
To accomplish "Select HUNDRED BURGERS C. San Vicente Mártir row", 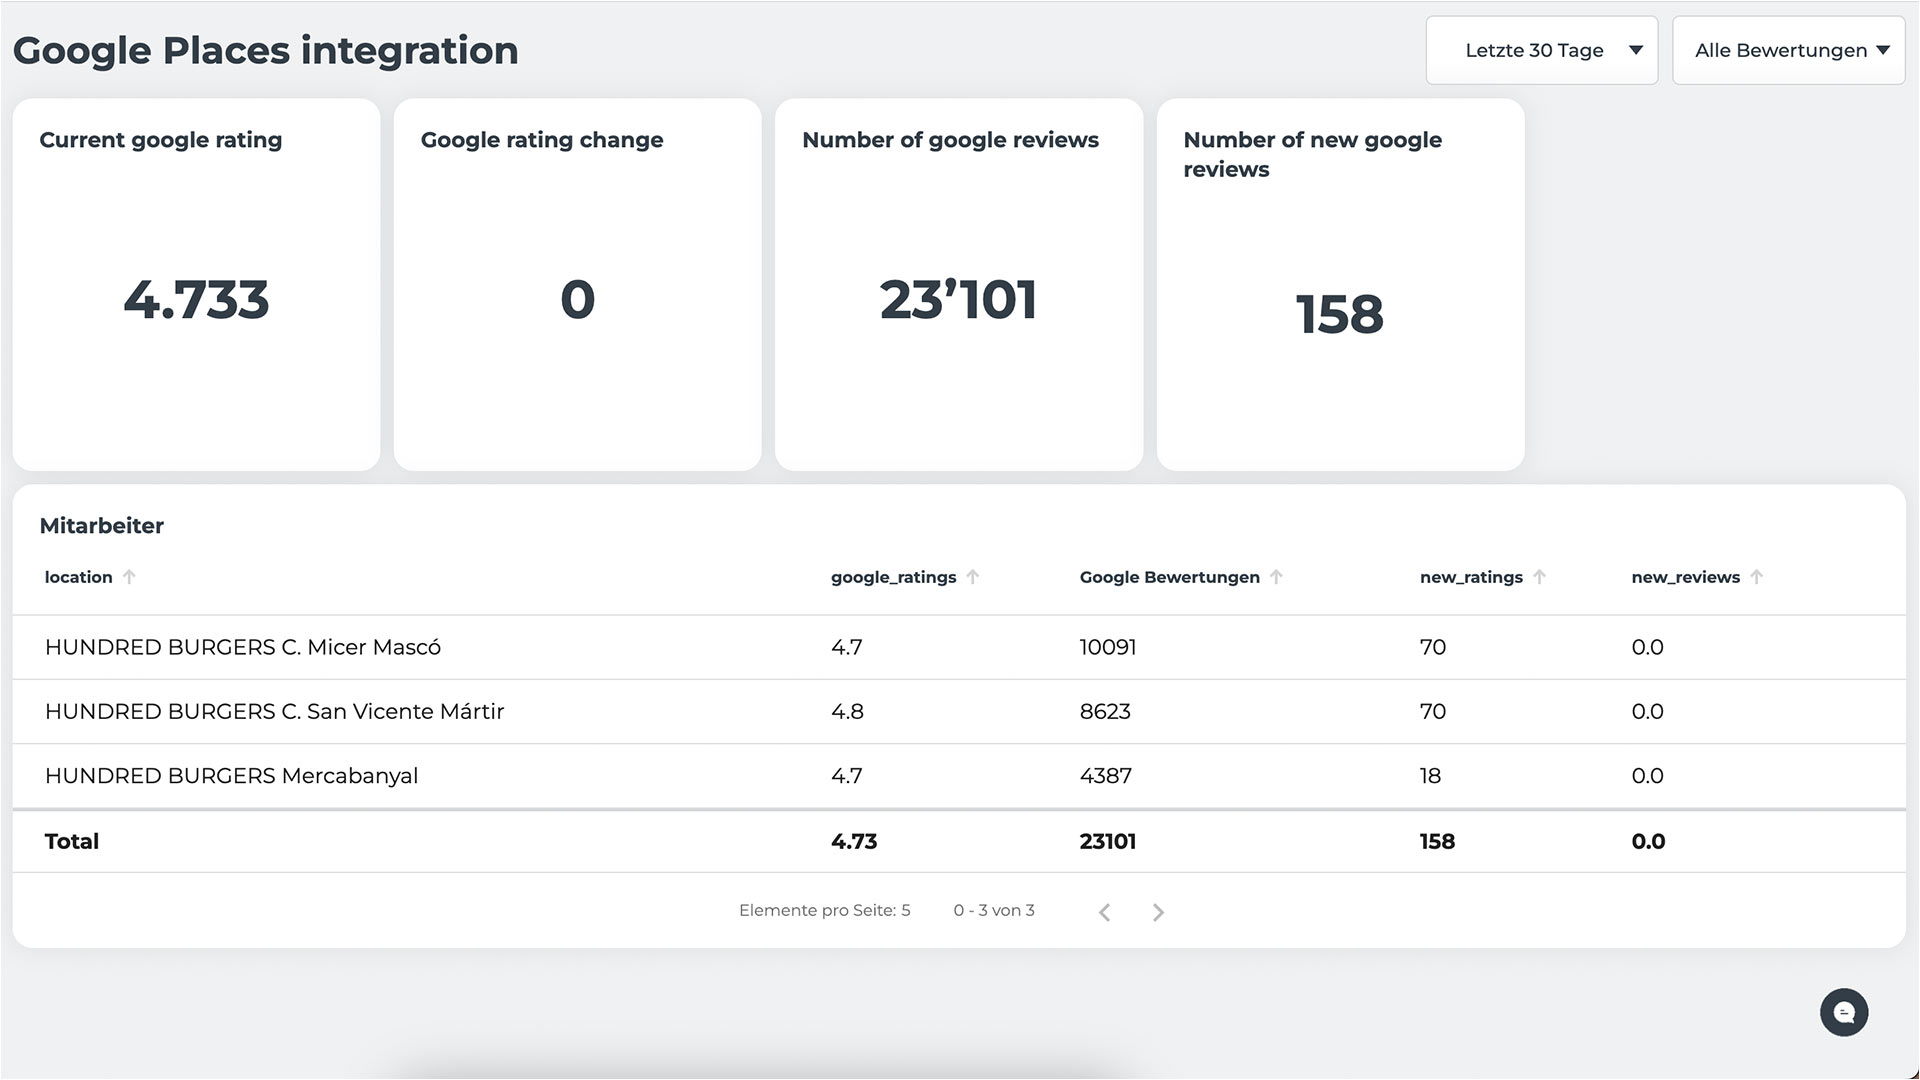I will [959, 711].
